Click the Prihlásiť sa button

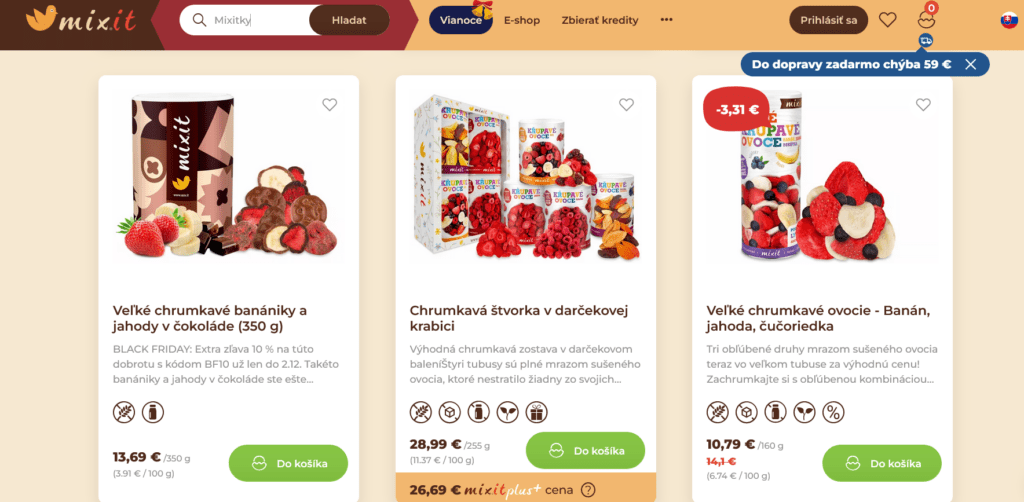click(x=829, y=20)
